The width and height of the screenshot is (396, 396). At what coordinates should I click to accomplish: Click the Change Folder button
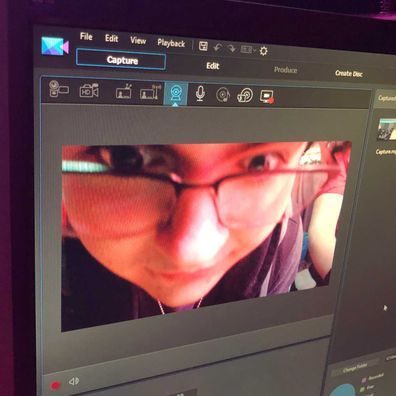coord(355,368)
